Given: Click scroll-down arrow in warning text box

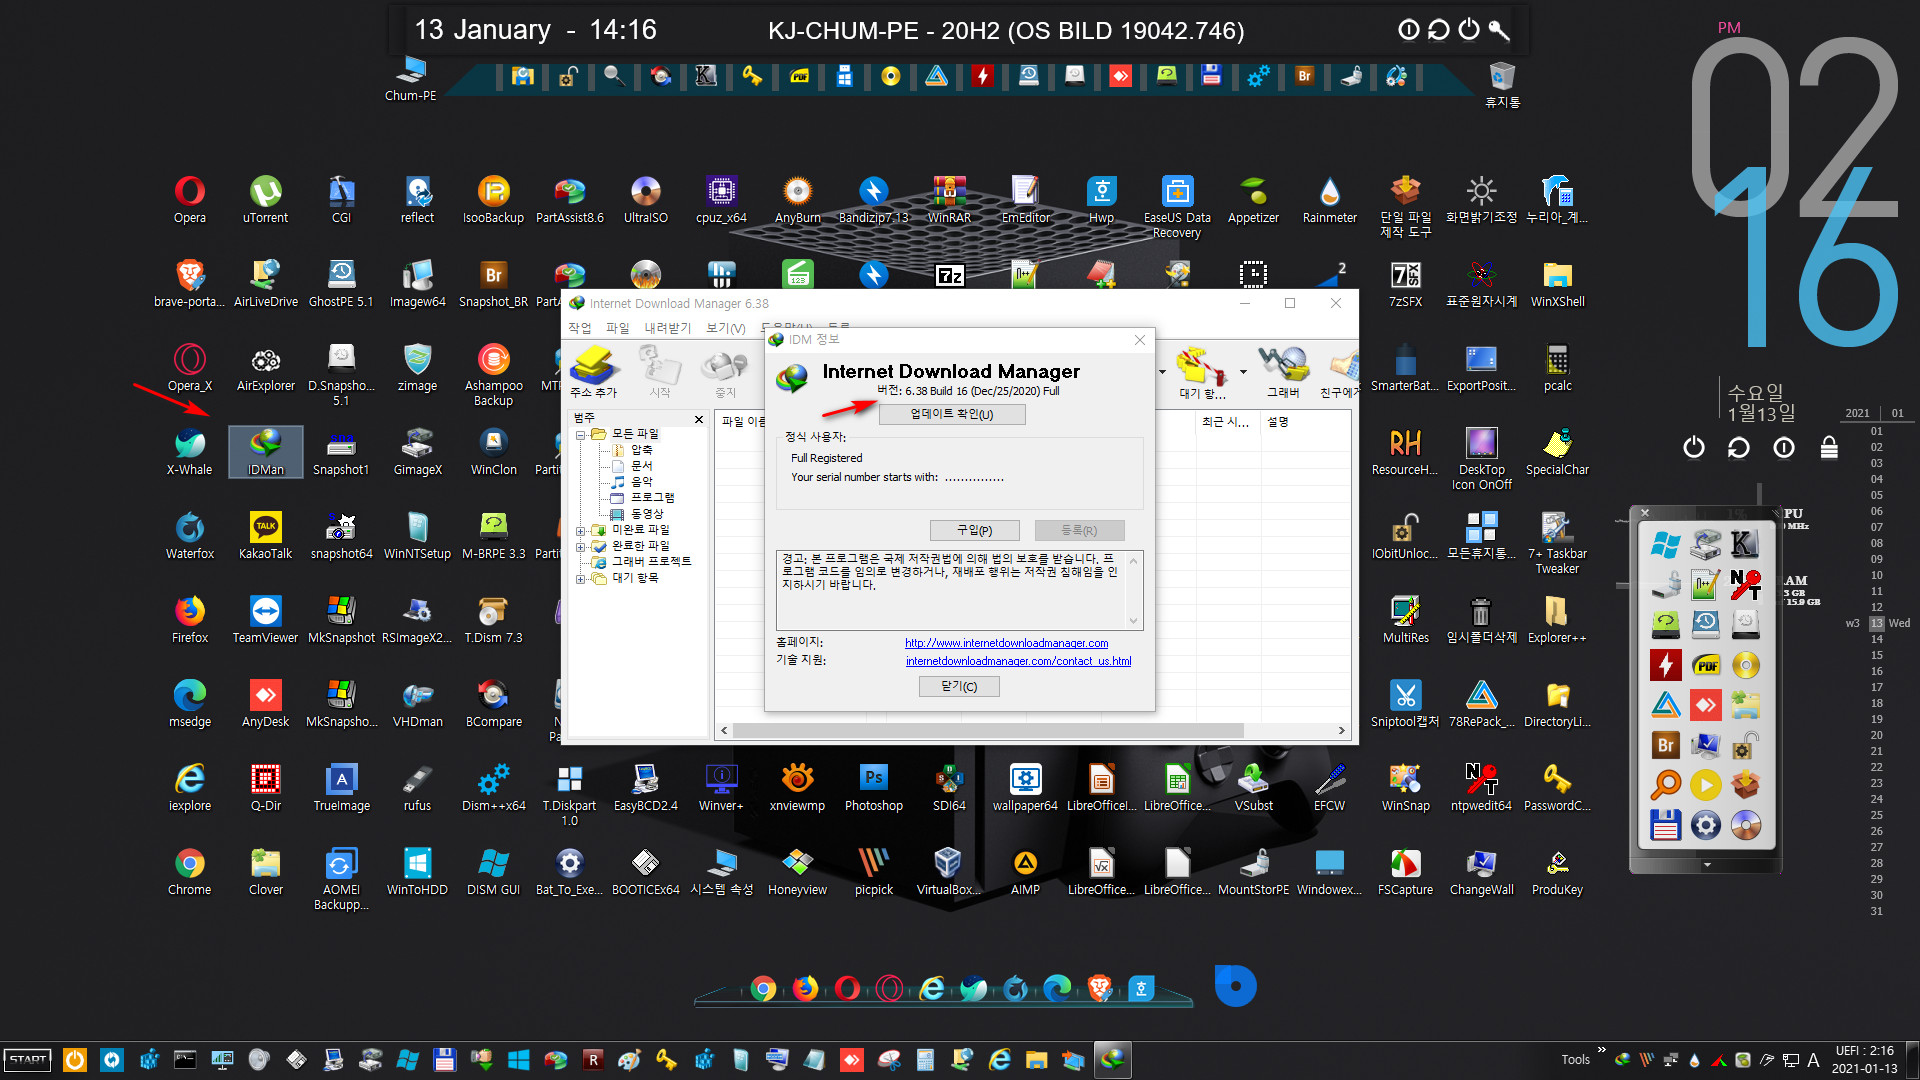Looking at the screenshot, I should click(1133, 621).
